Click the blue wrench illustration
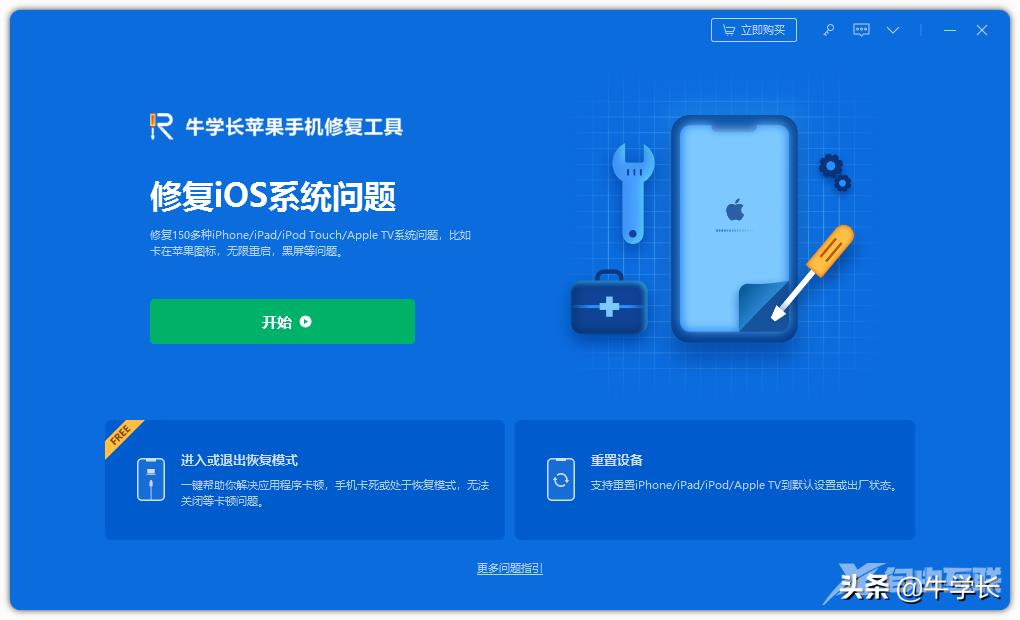Image resolution: width=1020 pixels, height=620 pixels. (x=633, y=193)
